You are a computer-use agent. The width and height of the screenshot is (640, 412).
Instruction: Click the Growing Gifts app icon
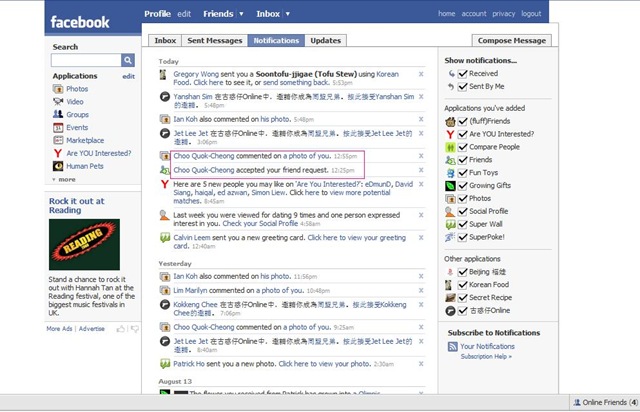(450, 185)
